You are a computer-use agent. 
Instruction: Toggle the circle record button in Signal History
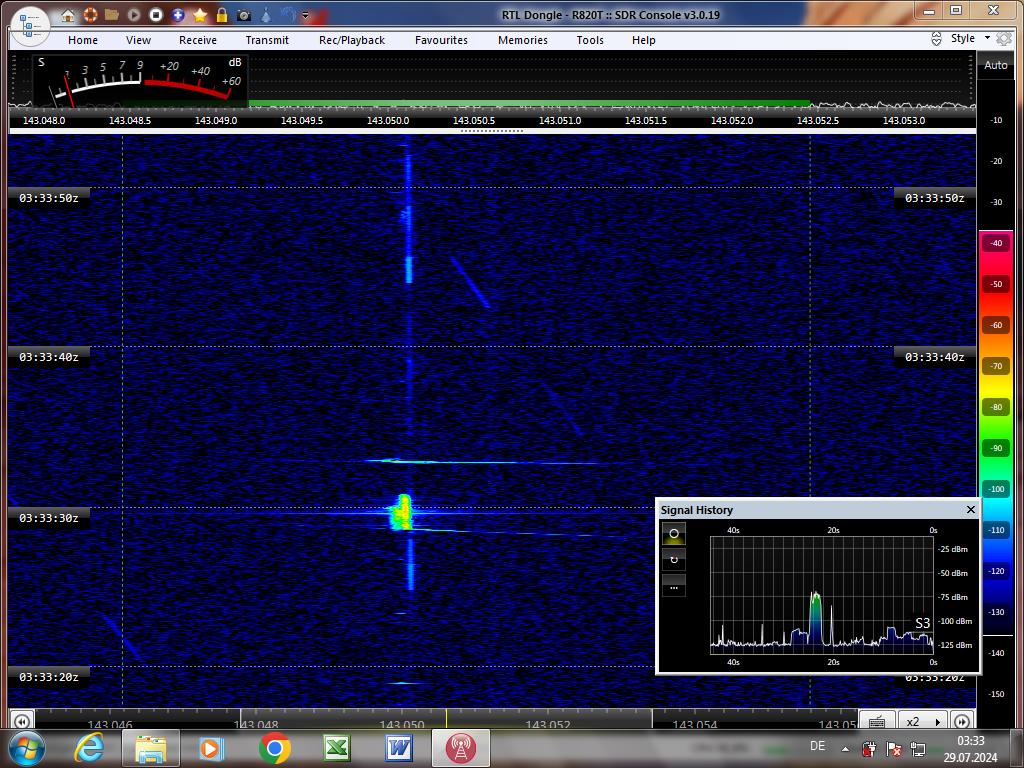point(674,534)
